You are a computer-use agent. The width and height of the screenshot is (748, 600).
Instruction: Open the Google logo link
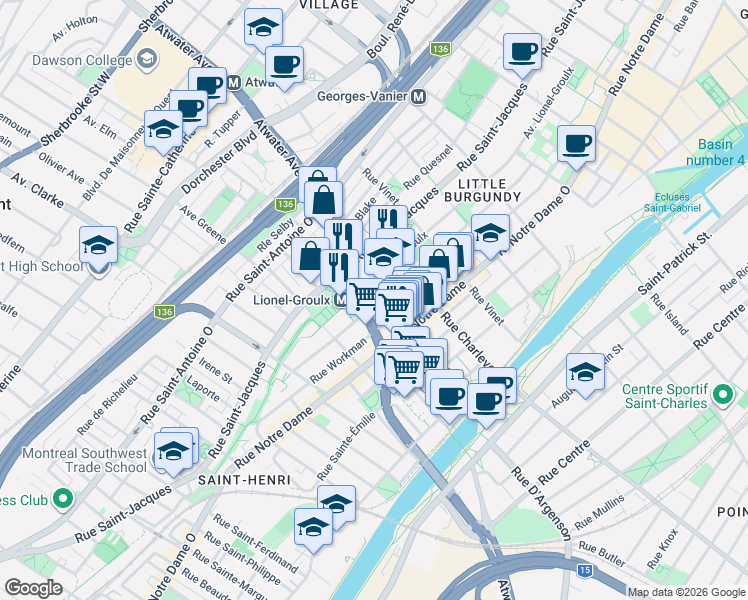[x=33, y=588]
